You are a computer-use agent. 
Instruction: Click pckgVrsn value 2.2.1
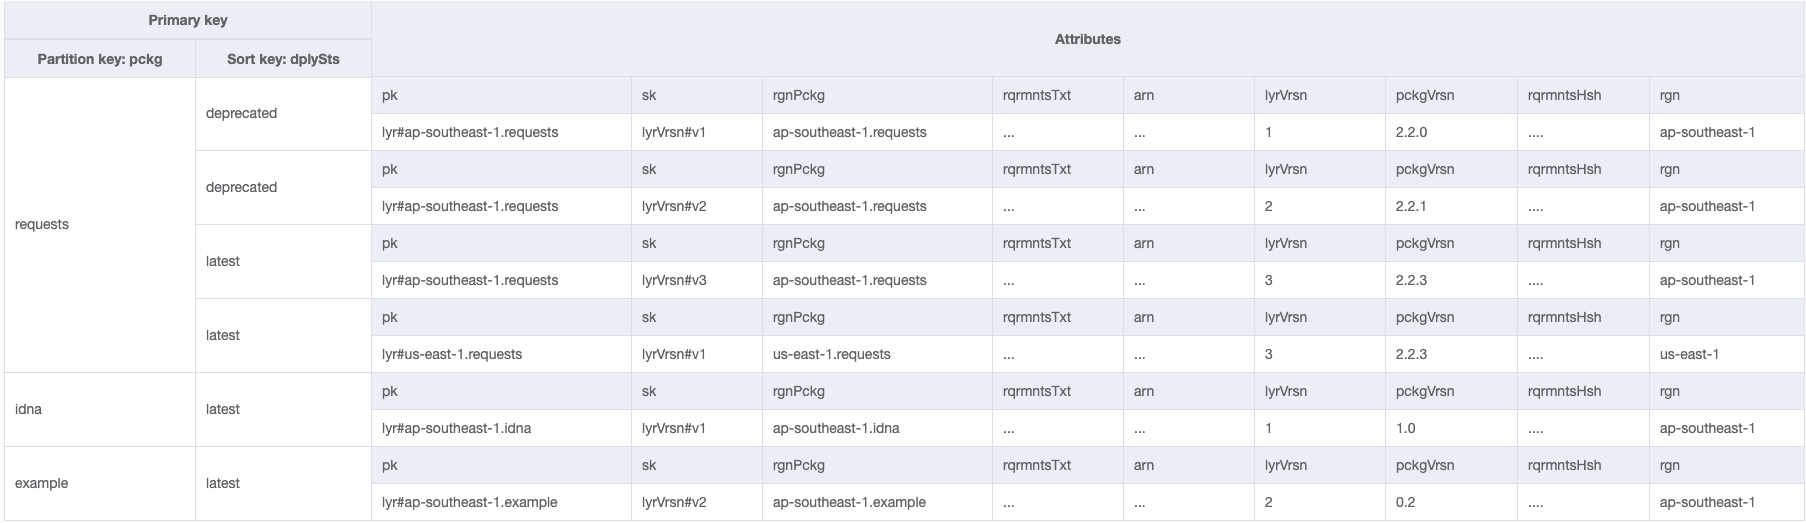coord(1413,206)
